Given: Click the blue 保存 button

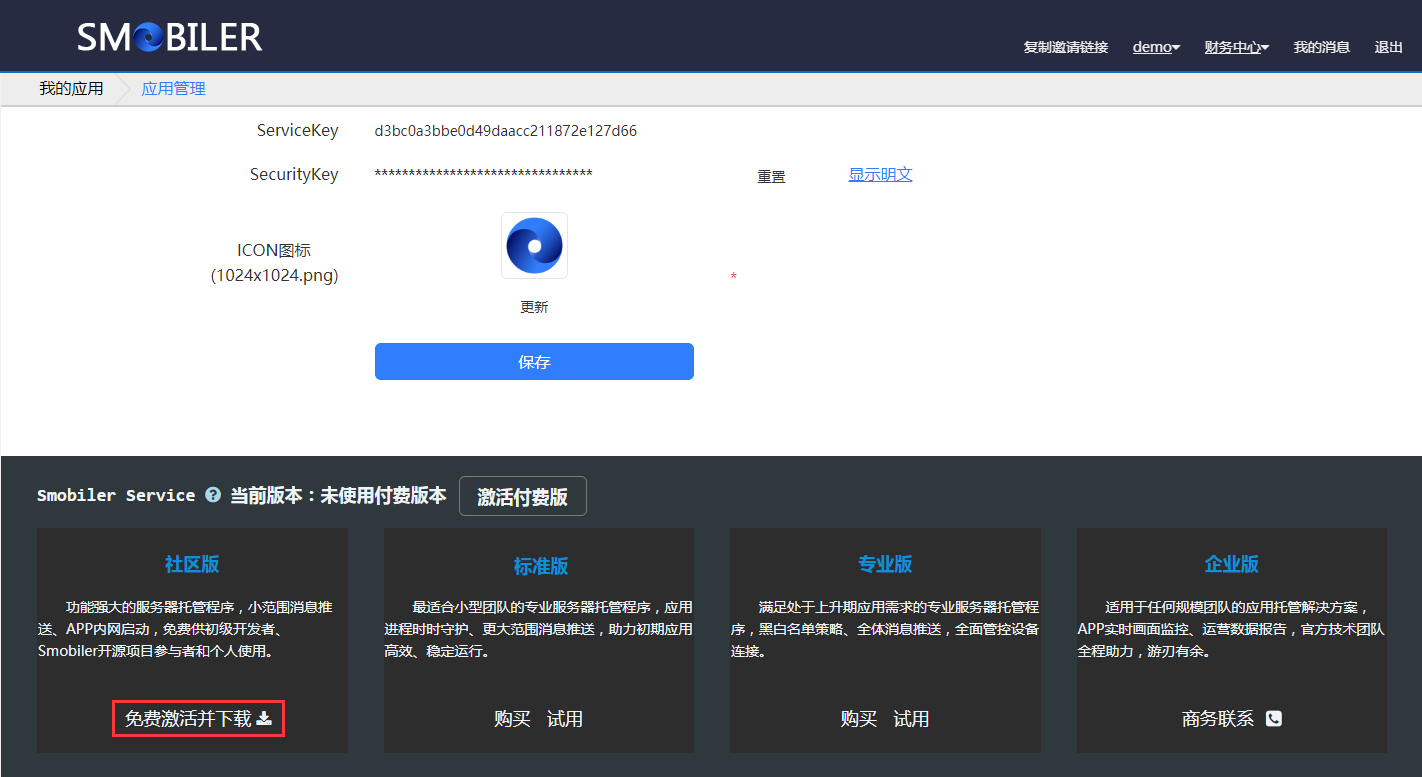Looking at the screenshot, I should pos(534,361).
